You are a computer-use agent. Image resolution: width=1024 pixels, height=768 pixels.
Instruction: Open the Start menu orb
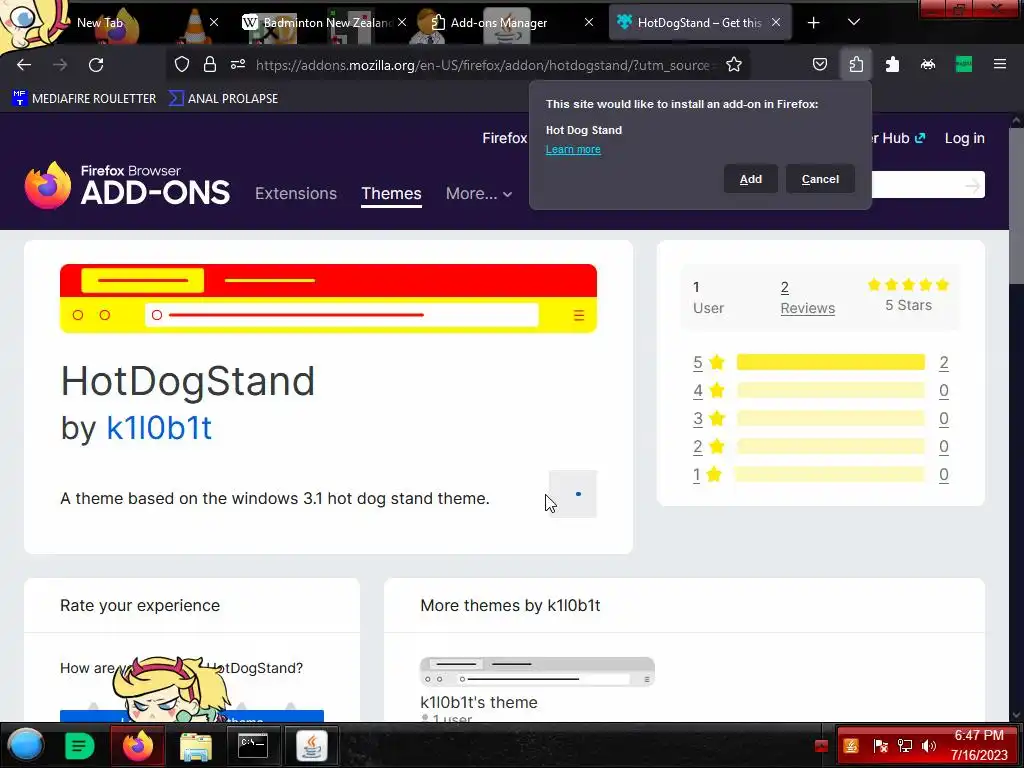coord(26,745)
